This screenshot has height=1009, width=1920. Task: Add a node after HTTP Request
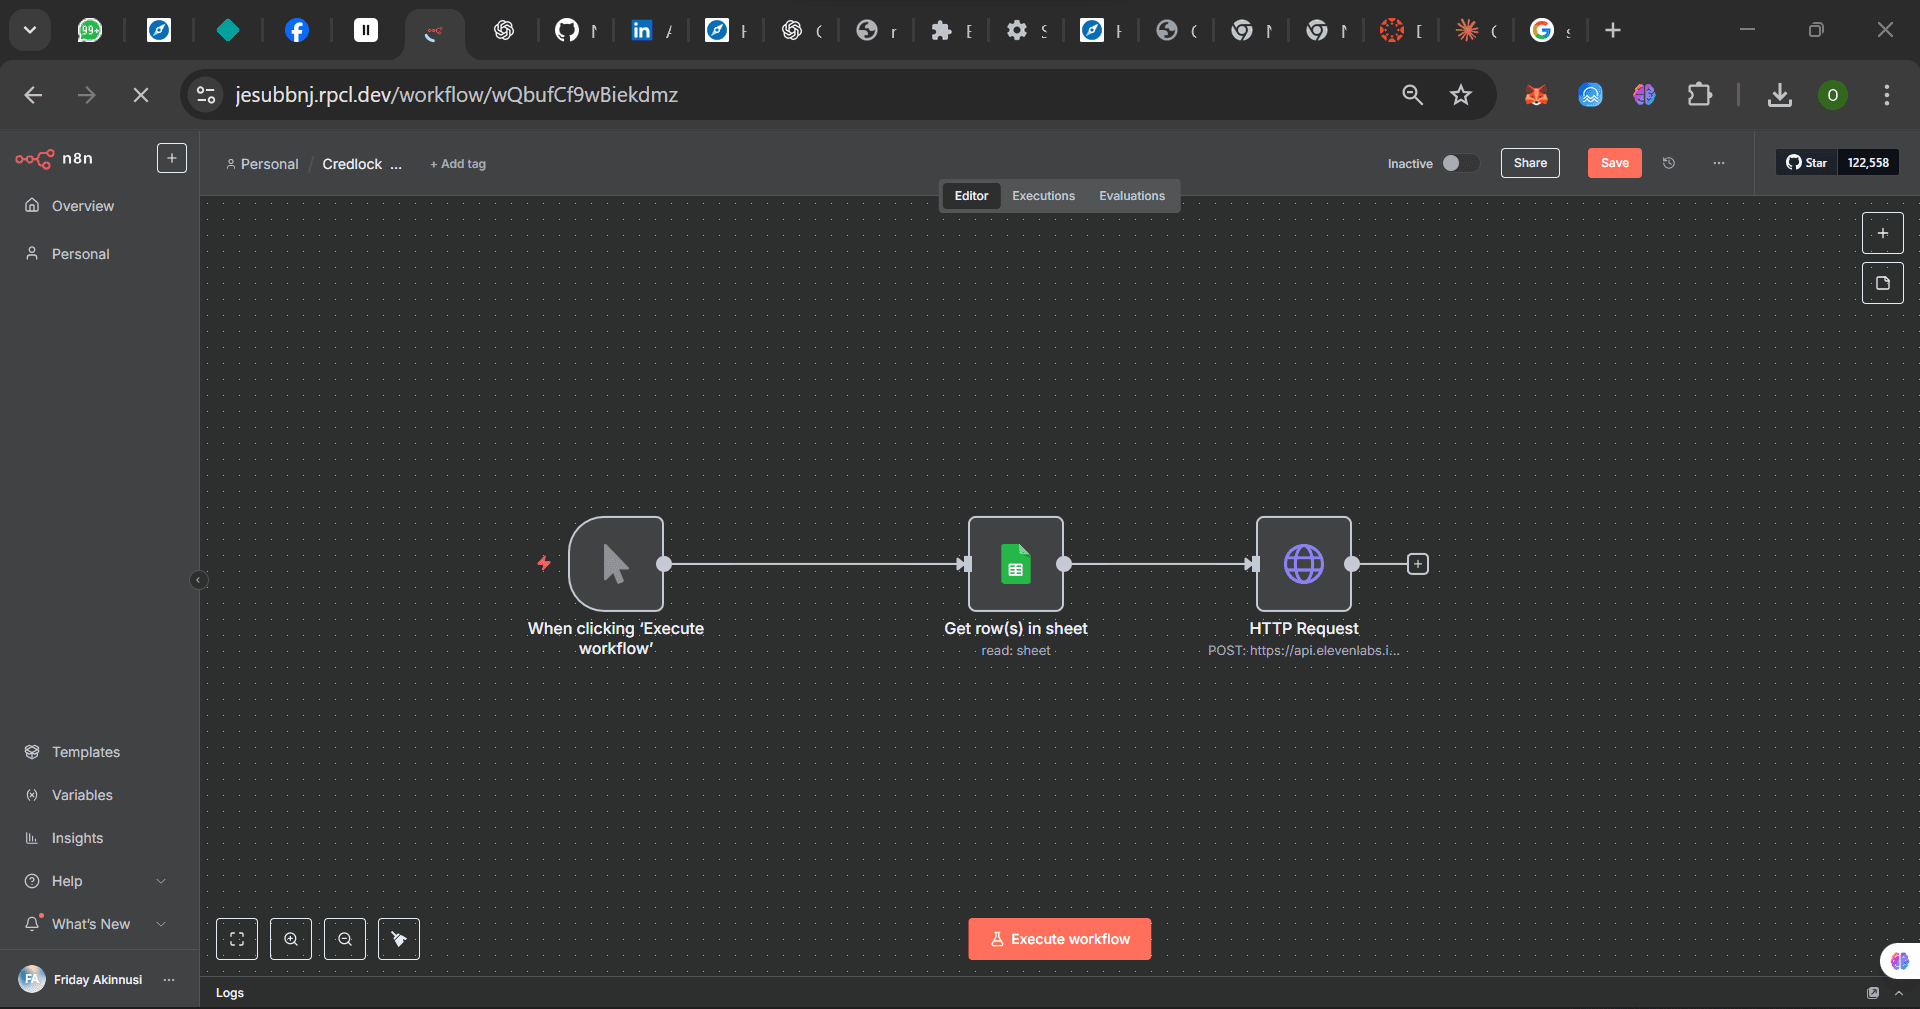[1418, 564]
